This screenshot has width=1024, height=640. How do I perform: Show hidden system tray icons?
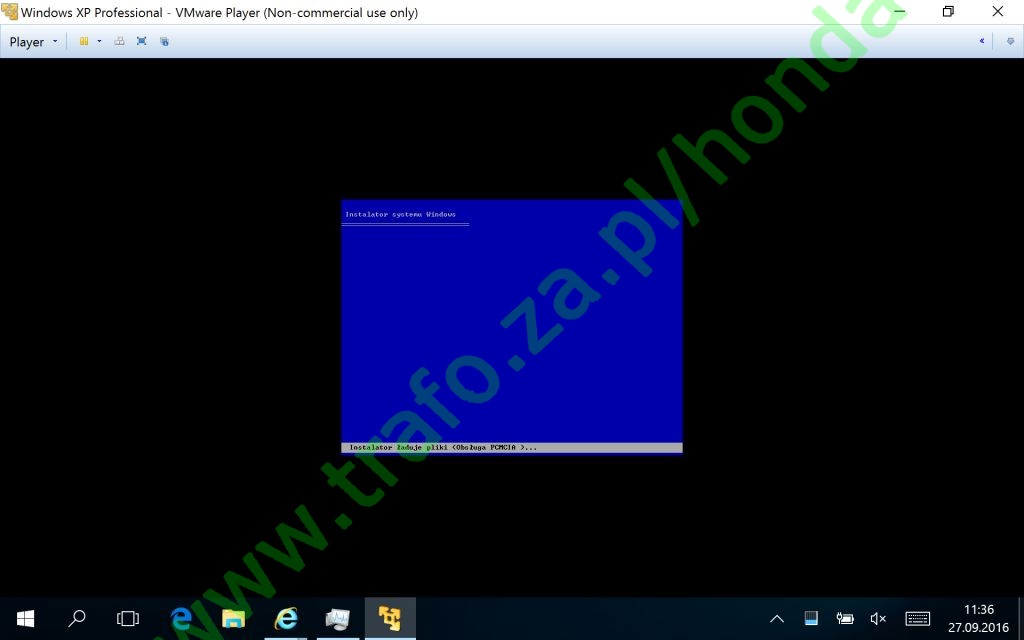(x=777, y=618)
